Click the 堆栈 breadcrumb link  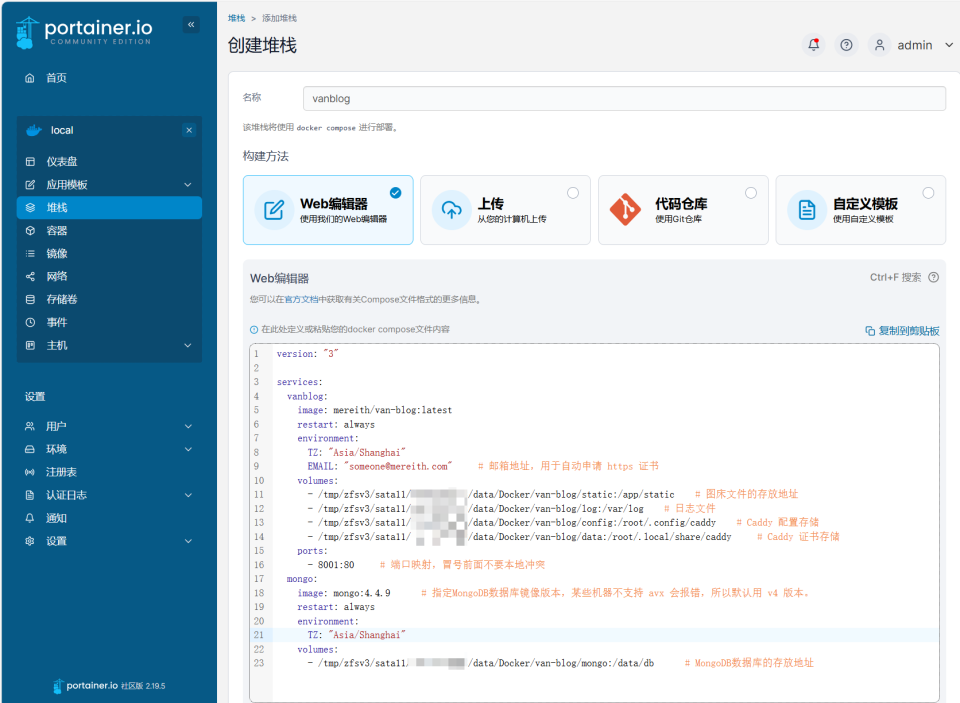click(x=236, y=18)
